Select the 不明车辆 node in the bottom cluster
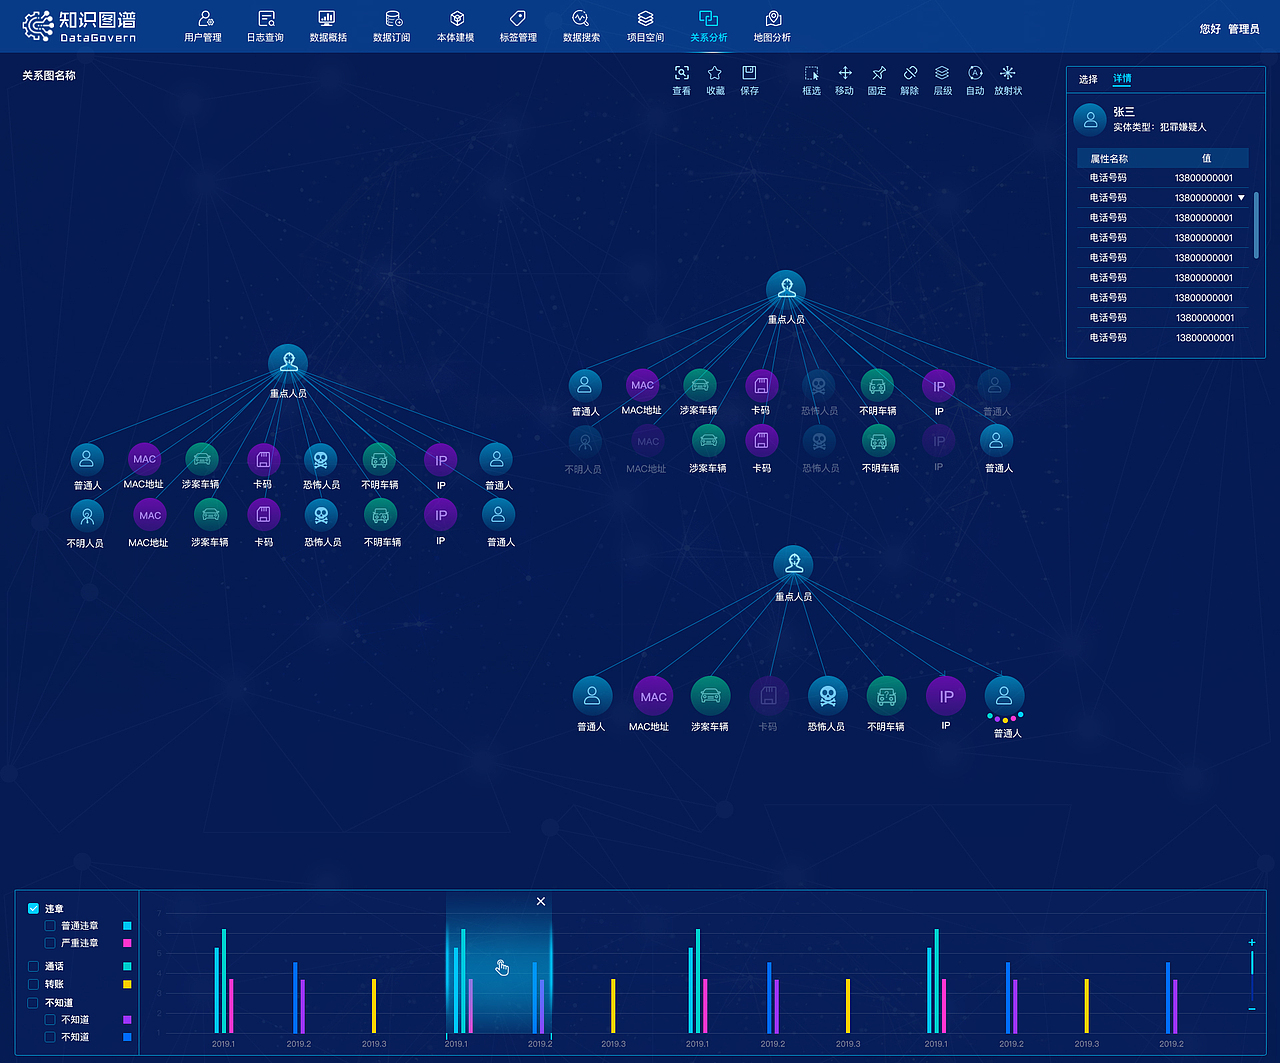This screenshot has height=1063, width=1280. 886,697
